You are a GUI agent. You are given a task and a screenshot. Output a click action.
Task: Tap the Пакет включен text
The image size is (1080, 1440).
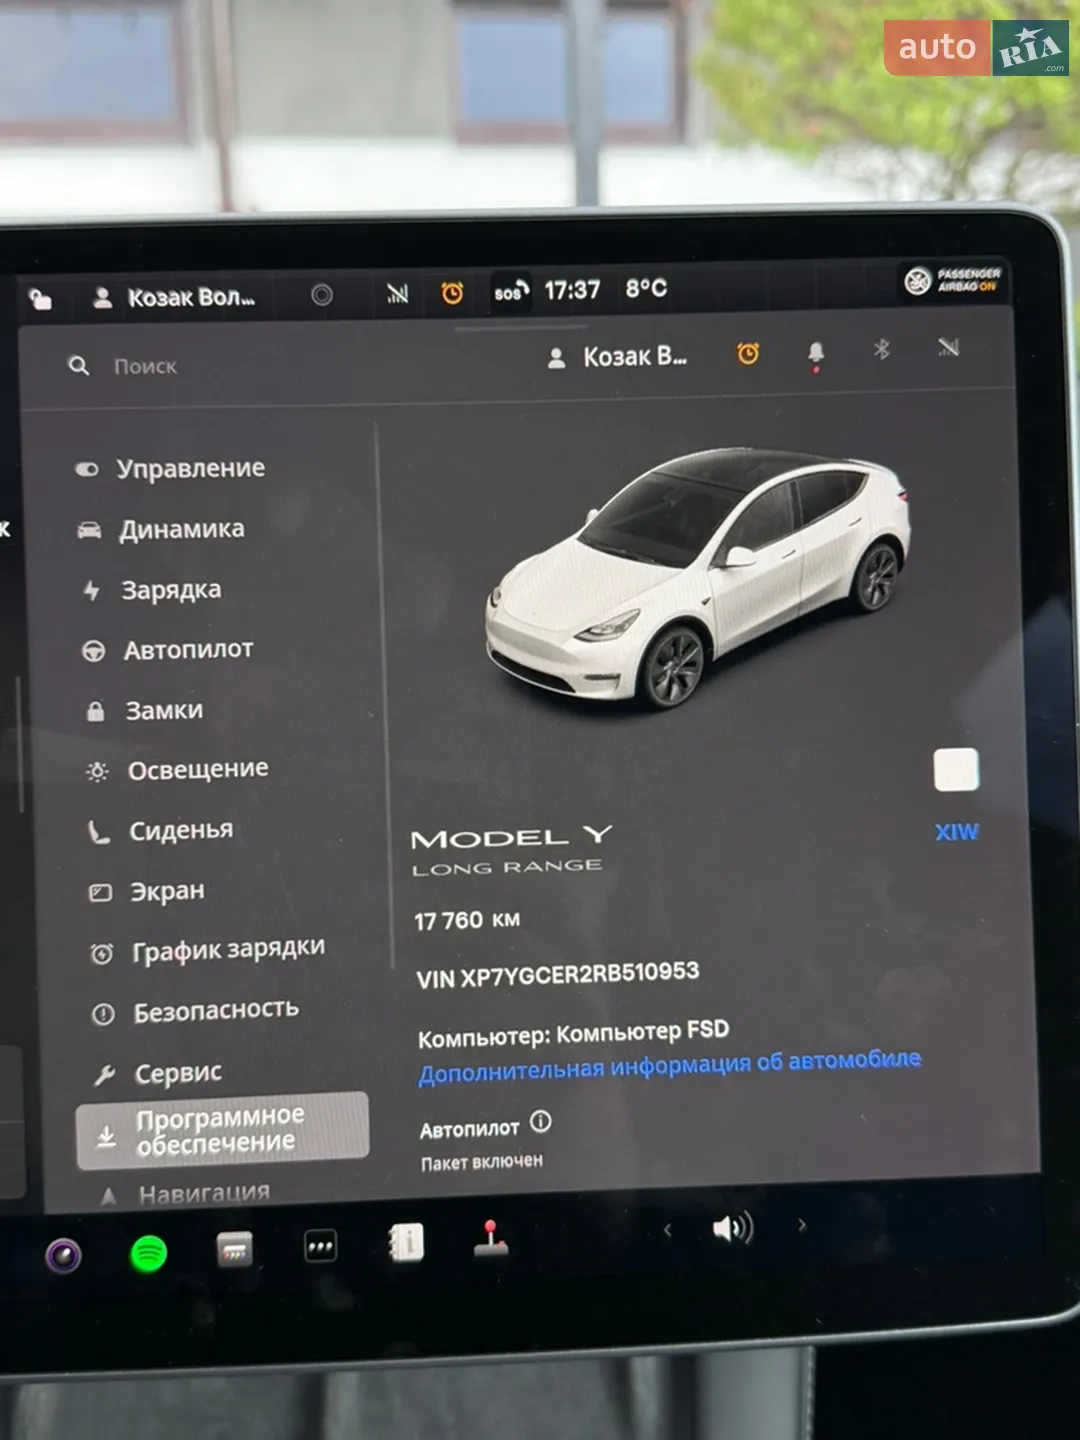point(482,1162)
